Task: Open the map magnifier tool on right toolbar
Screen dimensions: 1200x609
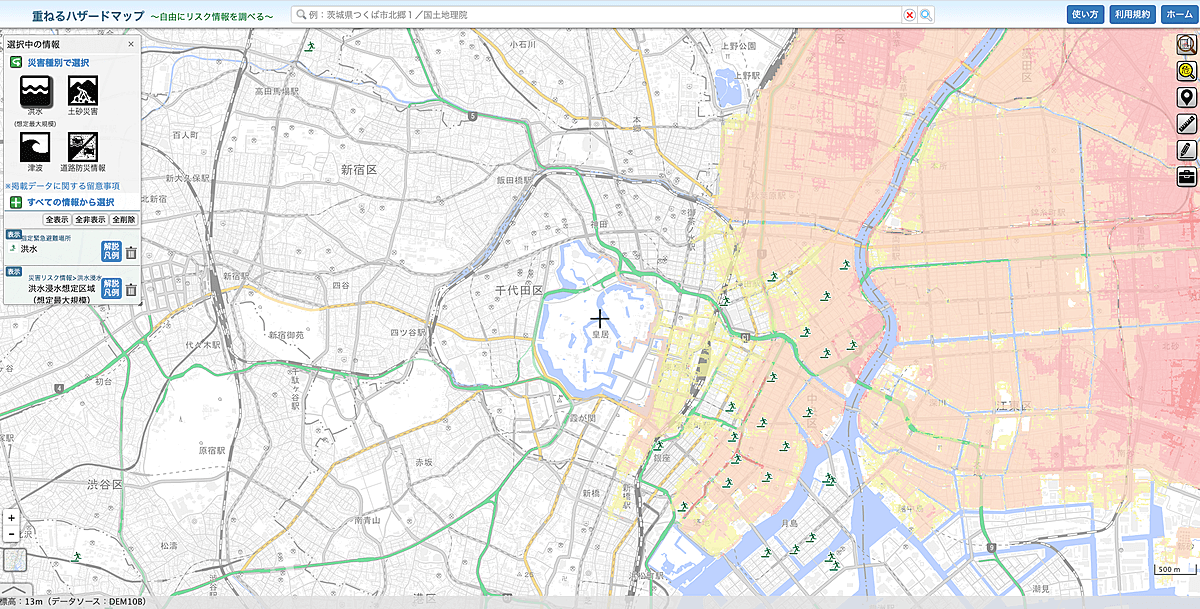Action: tap(1186, 44)
